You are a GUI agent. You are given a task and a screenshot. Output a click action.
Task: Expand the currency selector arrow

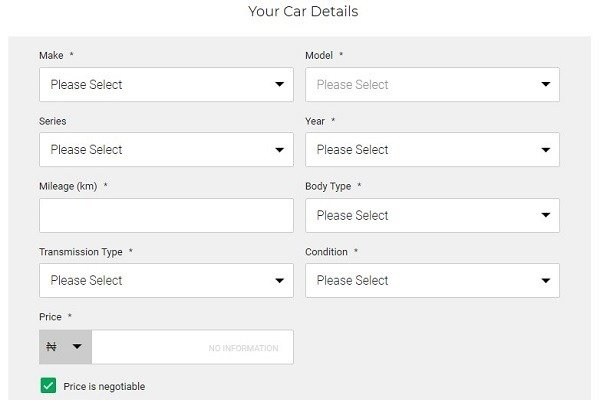point(77,347)
